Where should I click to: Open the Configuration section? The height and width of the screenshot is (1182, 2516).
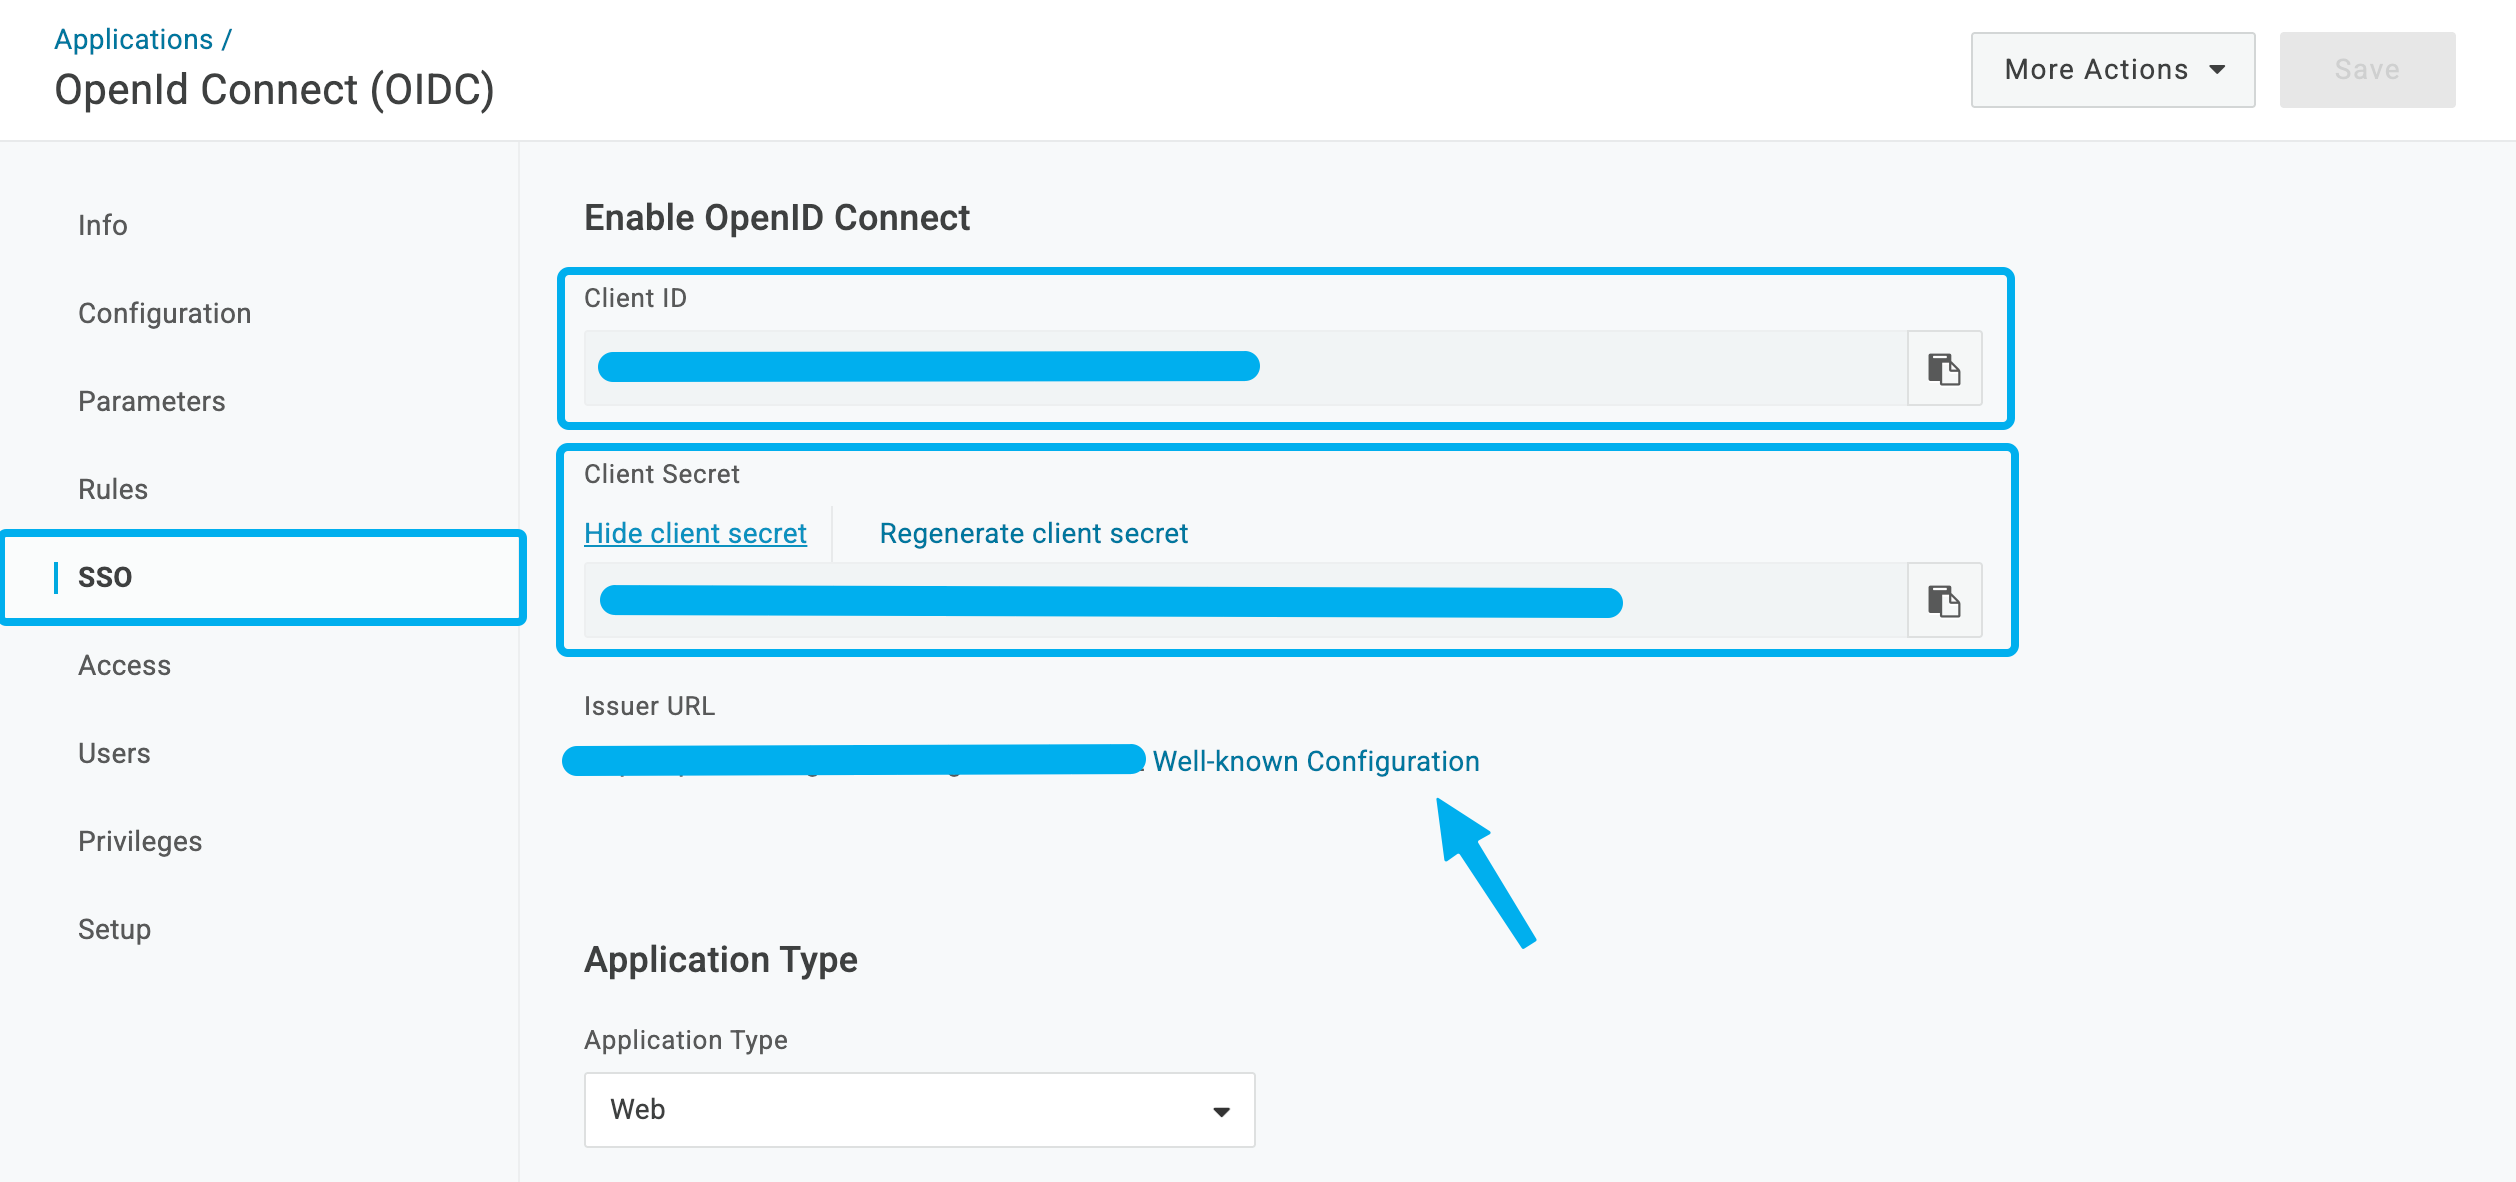[x=164, y=312]
